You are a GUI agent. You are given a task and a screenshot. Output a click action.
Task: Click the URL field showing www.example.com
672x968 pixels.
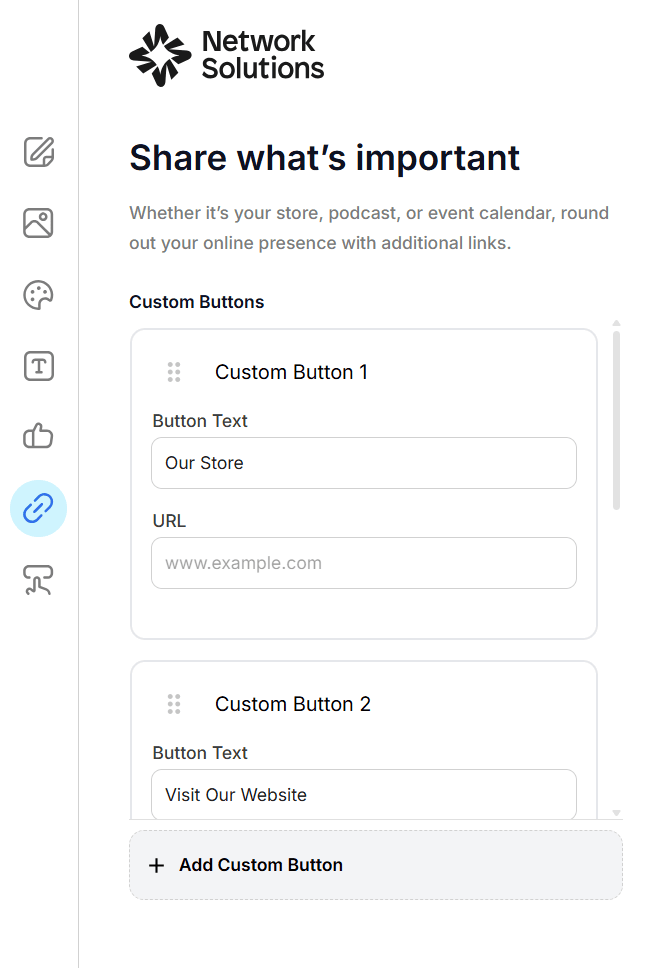(363, 563)
